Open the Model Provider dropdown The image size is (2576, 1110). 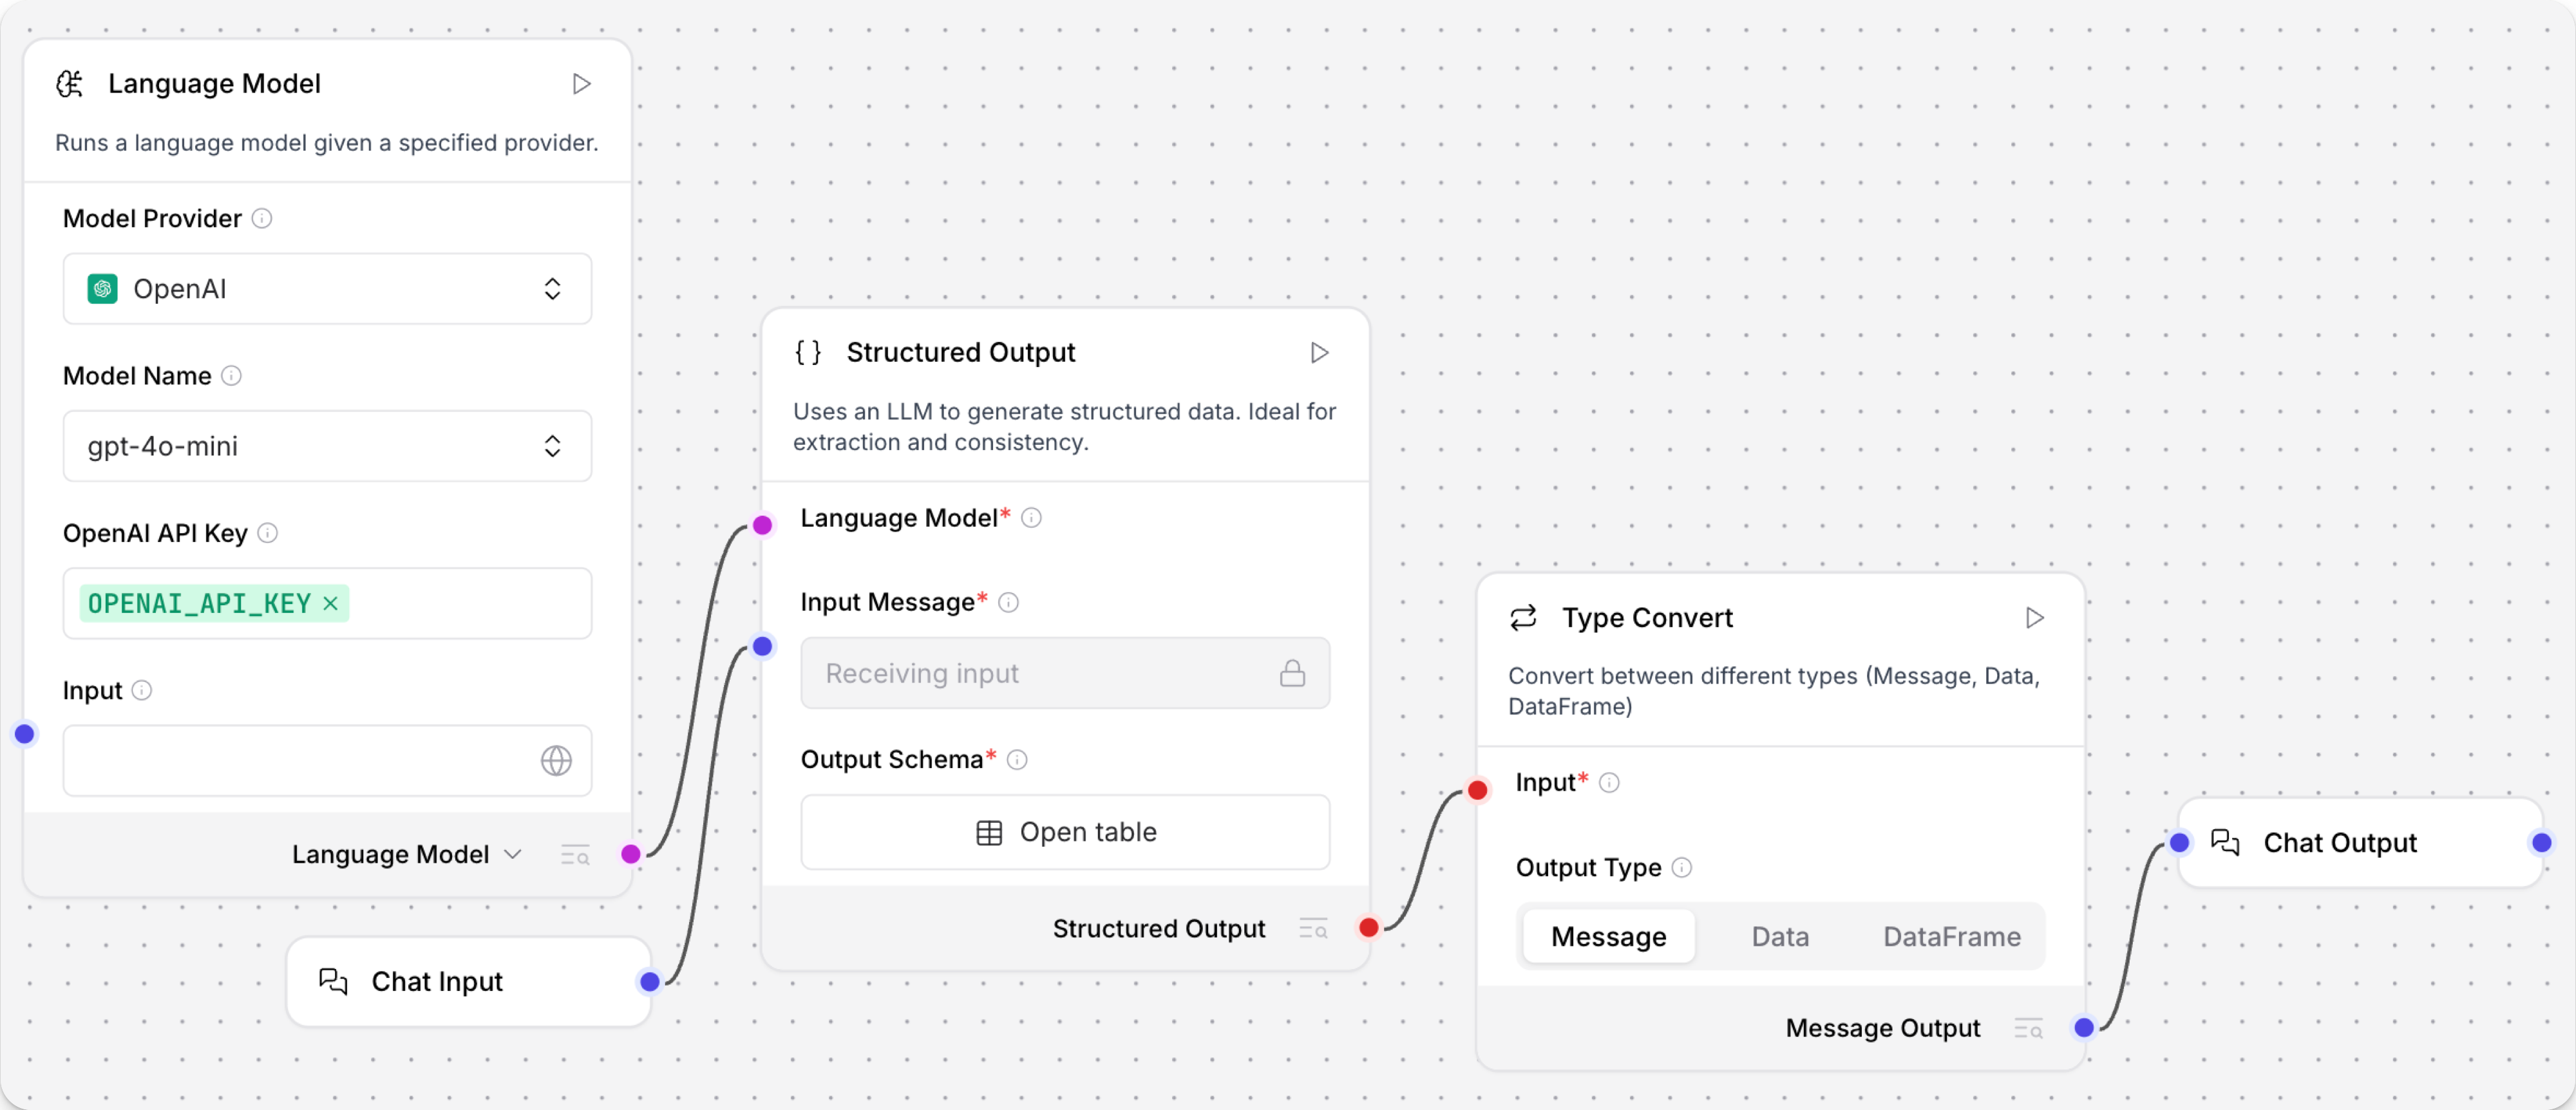327,289
